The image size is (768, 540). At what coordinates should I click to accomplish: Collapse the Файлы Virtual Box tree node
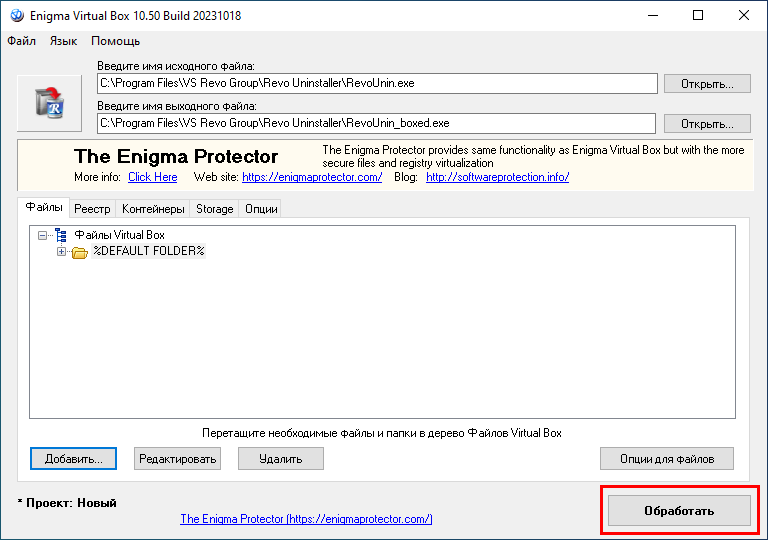[x=43, y=236]
